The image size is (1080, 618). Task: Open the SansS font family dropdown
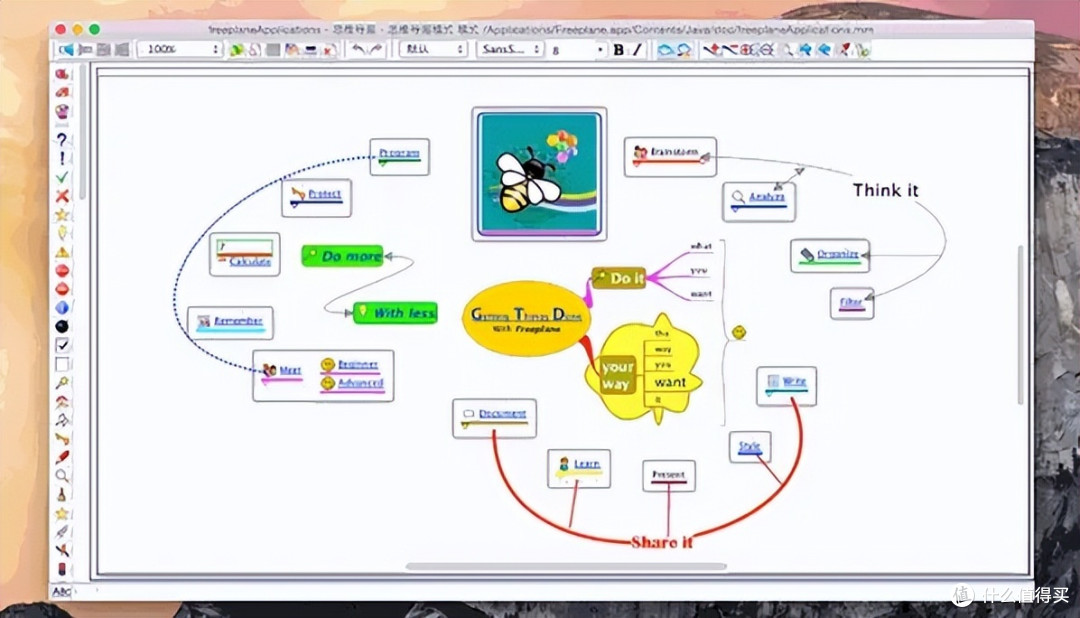click(510, 50)
